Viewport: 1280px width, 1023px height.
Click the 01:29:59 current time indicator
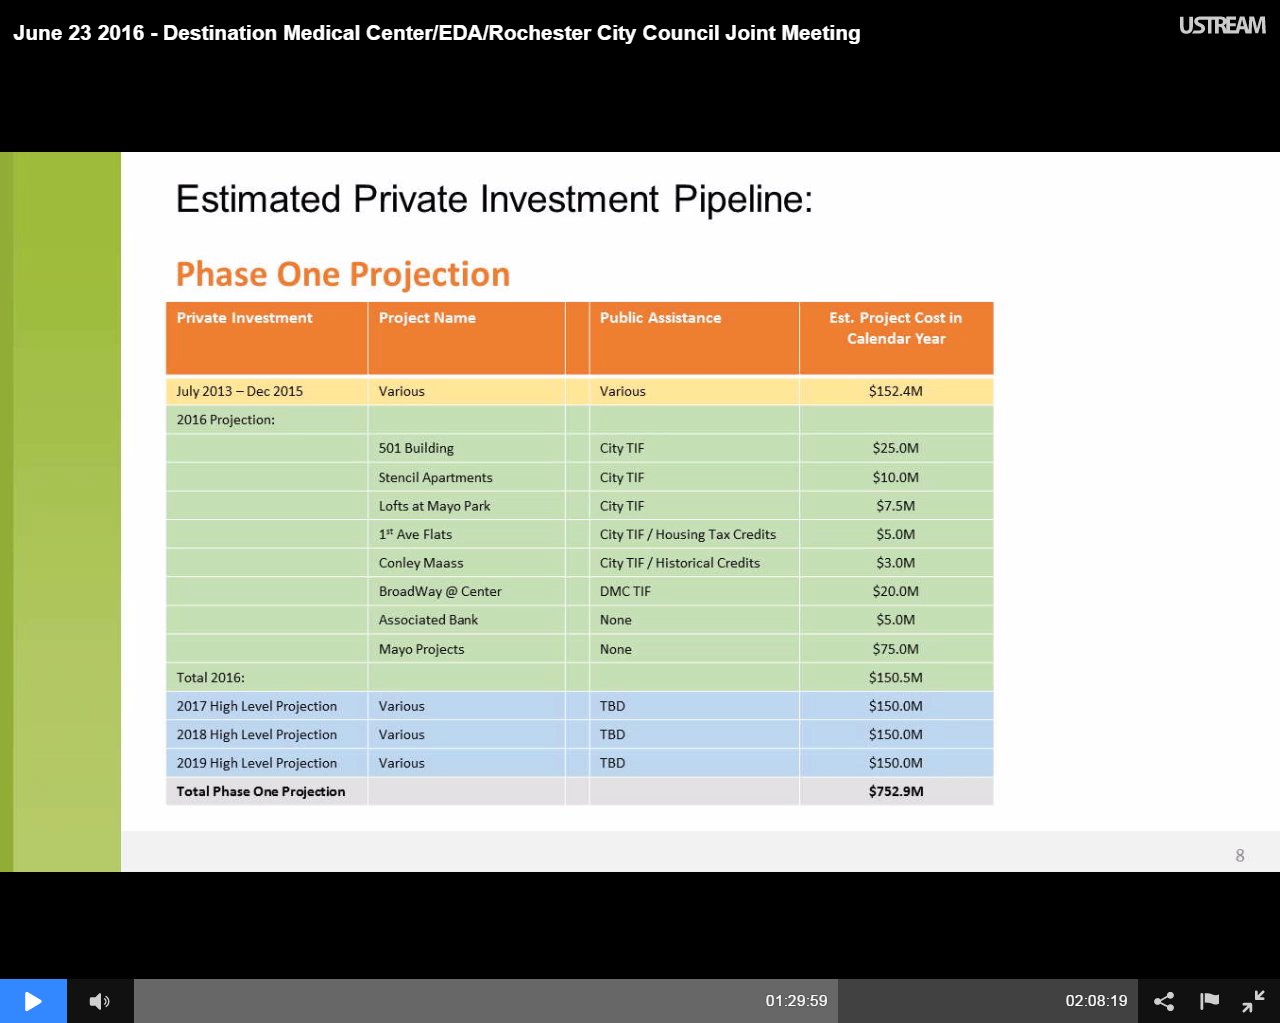796,1001
